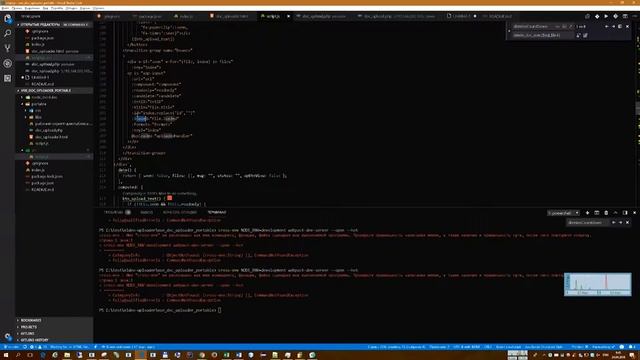Kill the terminal with trash icon

(x=606, y=213)
